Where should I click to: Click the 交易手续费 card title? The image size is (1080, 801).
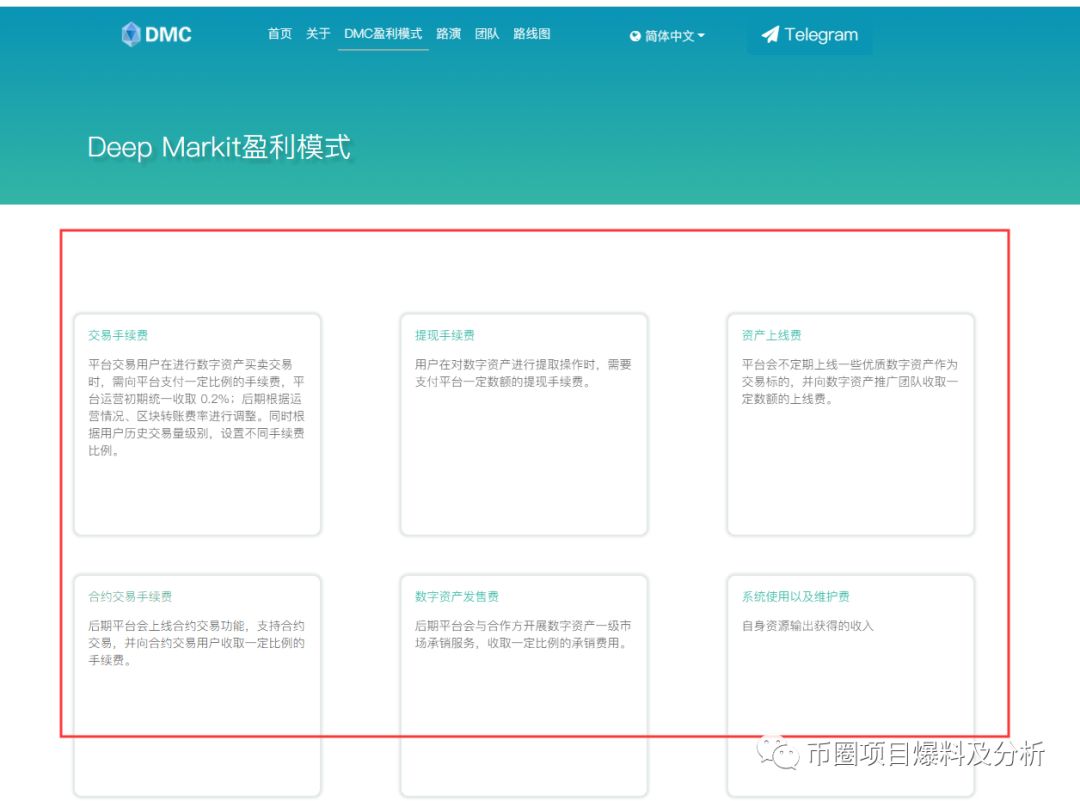(118, 335)
